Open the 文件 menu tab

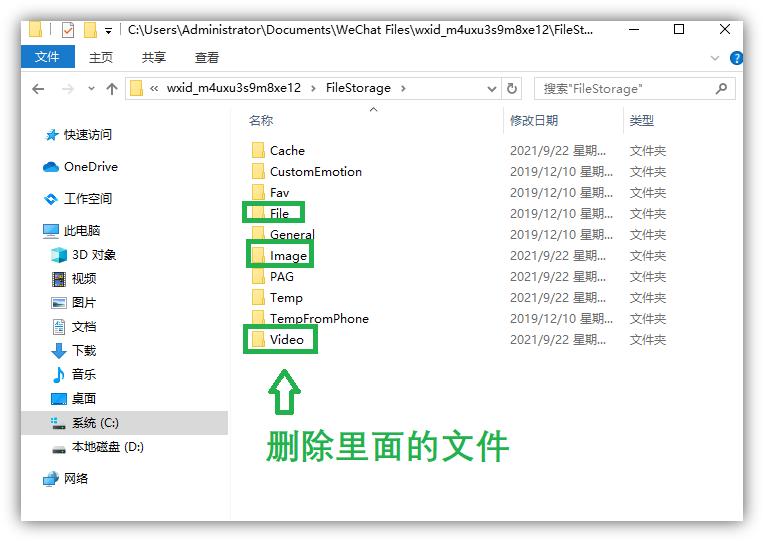pos(47,57)
